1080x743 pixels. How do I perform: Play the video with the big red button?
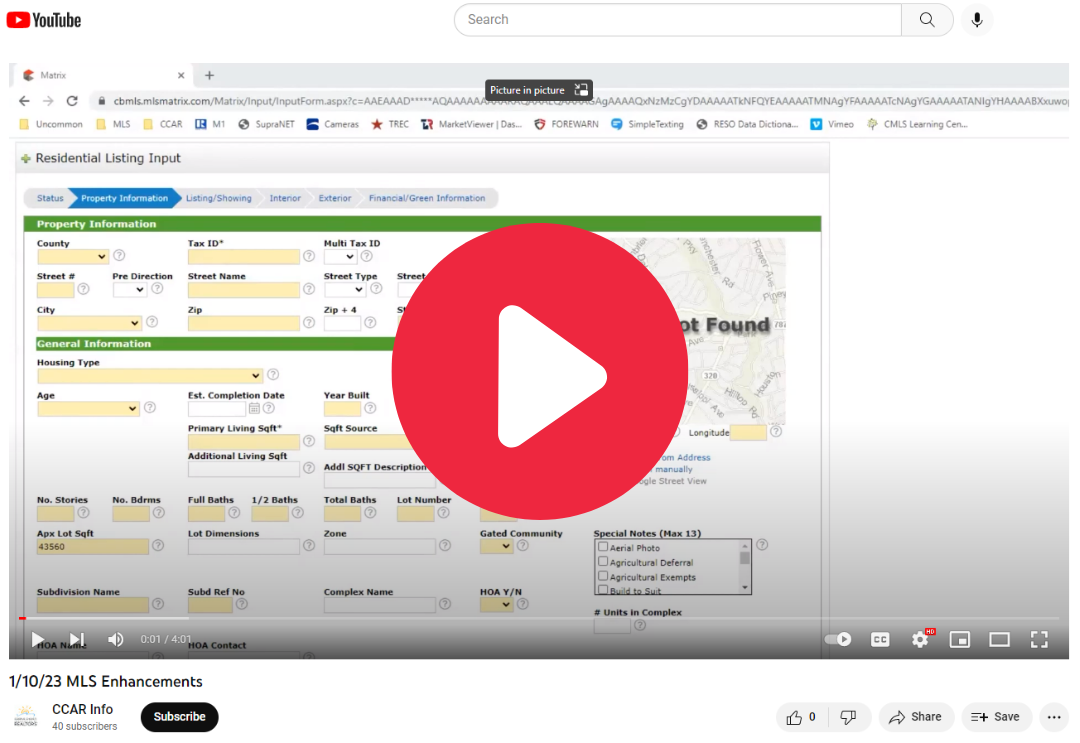(x=539, y=371)
